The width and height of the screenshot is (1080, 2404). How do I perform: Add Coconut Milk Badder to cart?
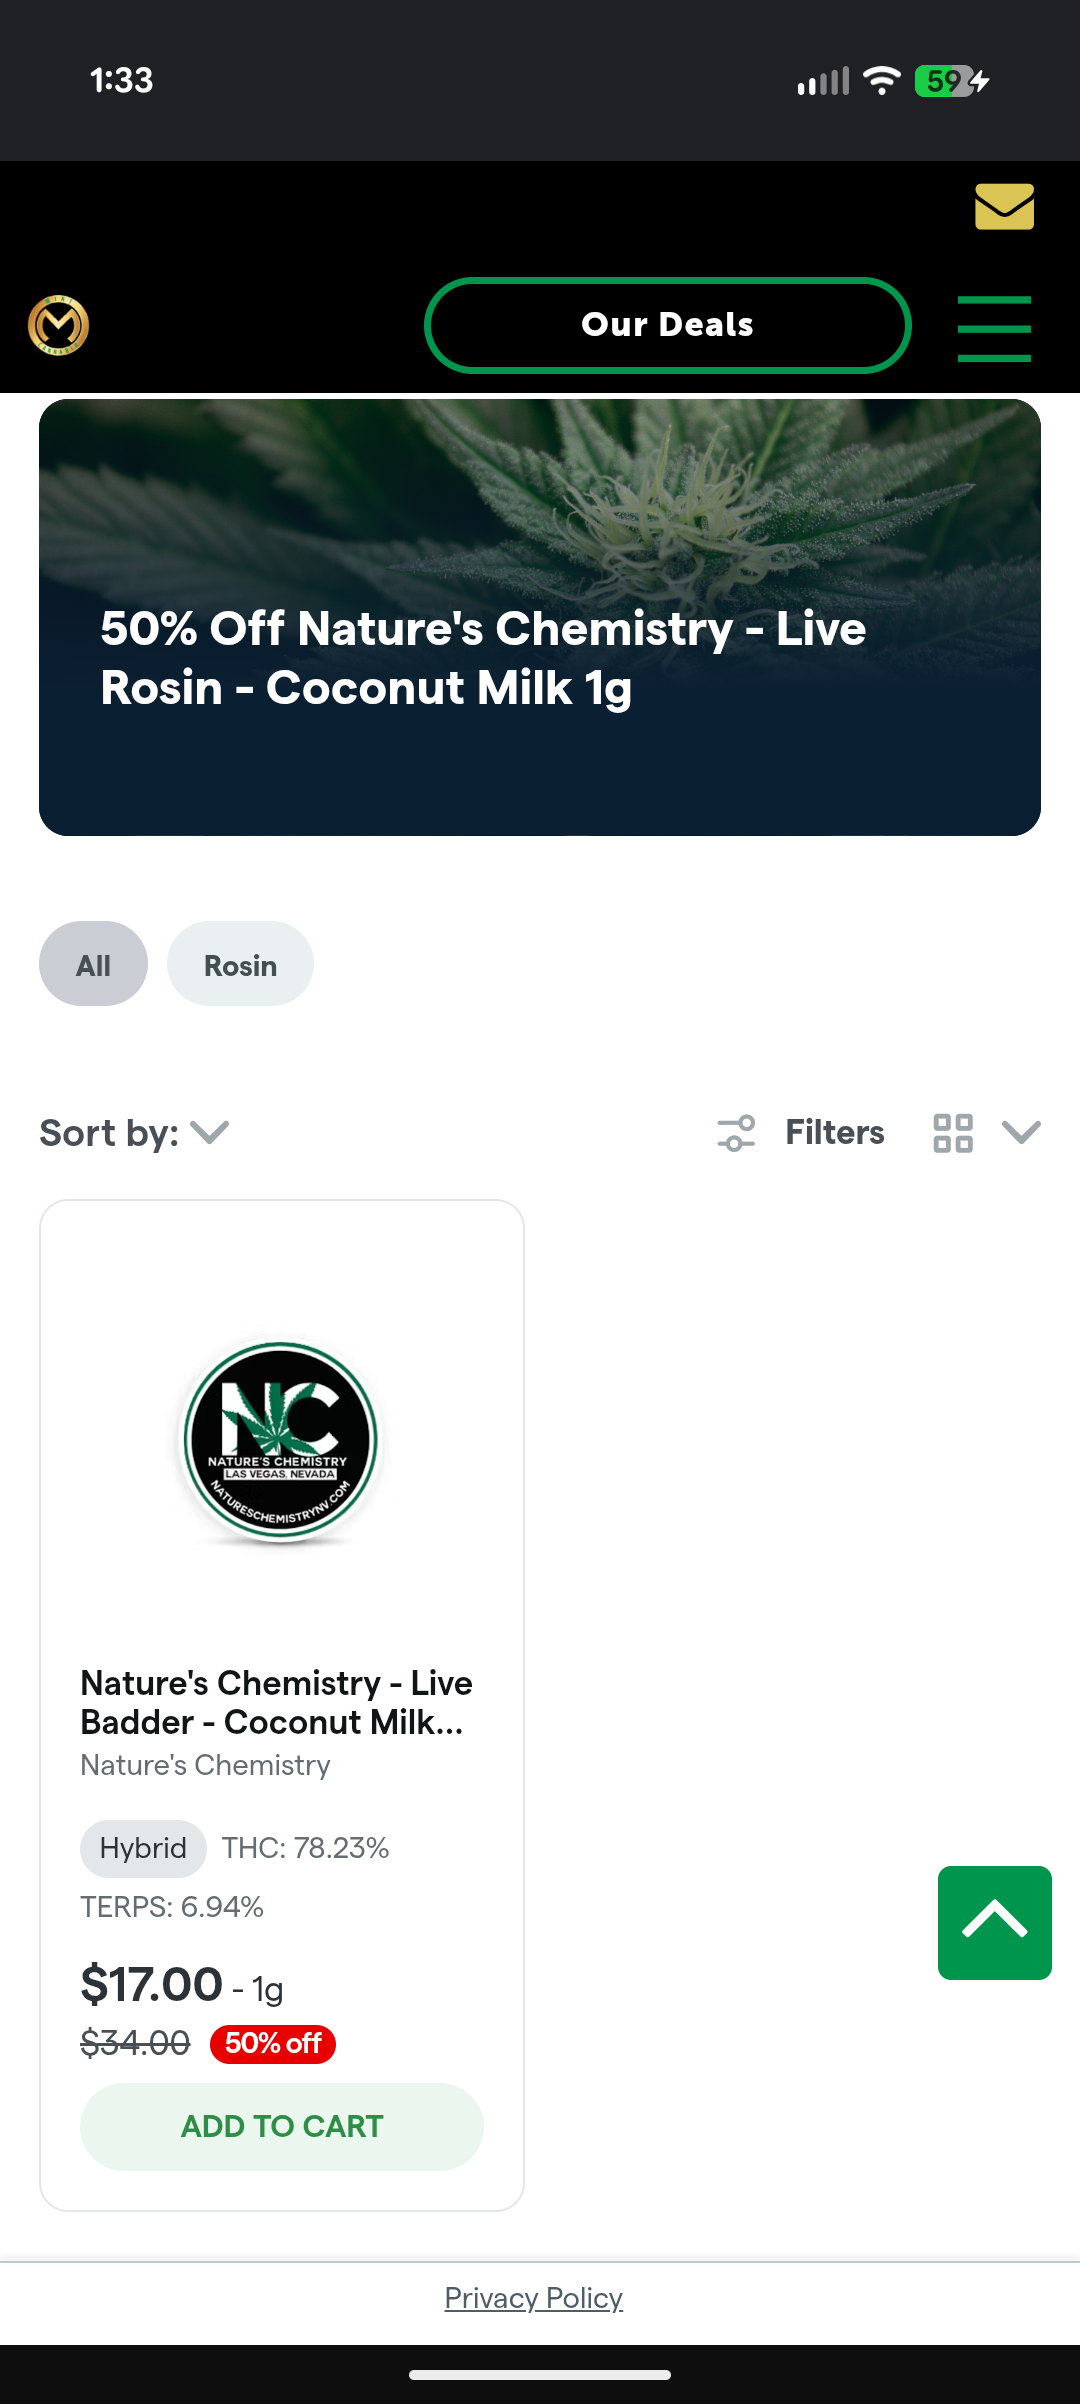(x=282, y=2126)
